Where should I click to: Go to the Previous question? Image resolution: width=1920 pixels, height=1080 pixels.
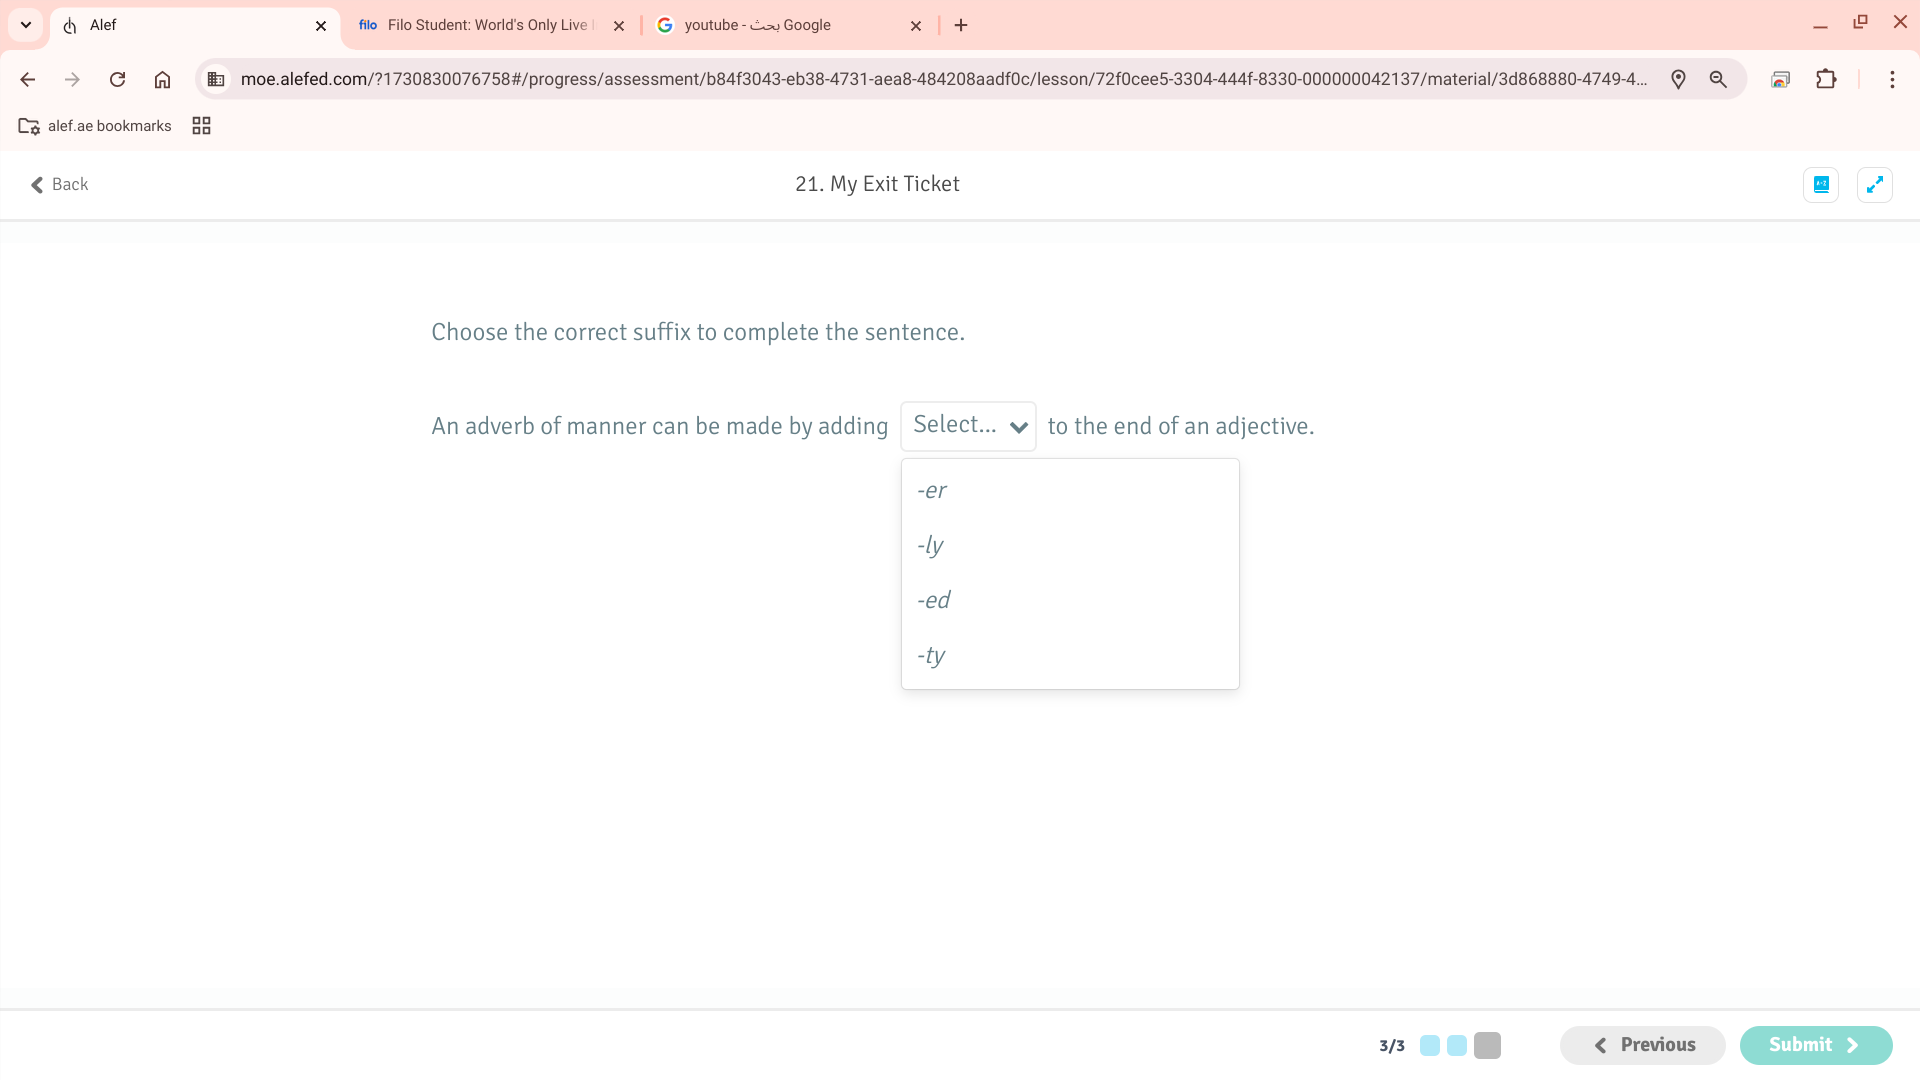coord(1642,1045)
